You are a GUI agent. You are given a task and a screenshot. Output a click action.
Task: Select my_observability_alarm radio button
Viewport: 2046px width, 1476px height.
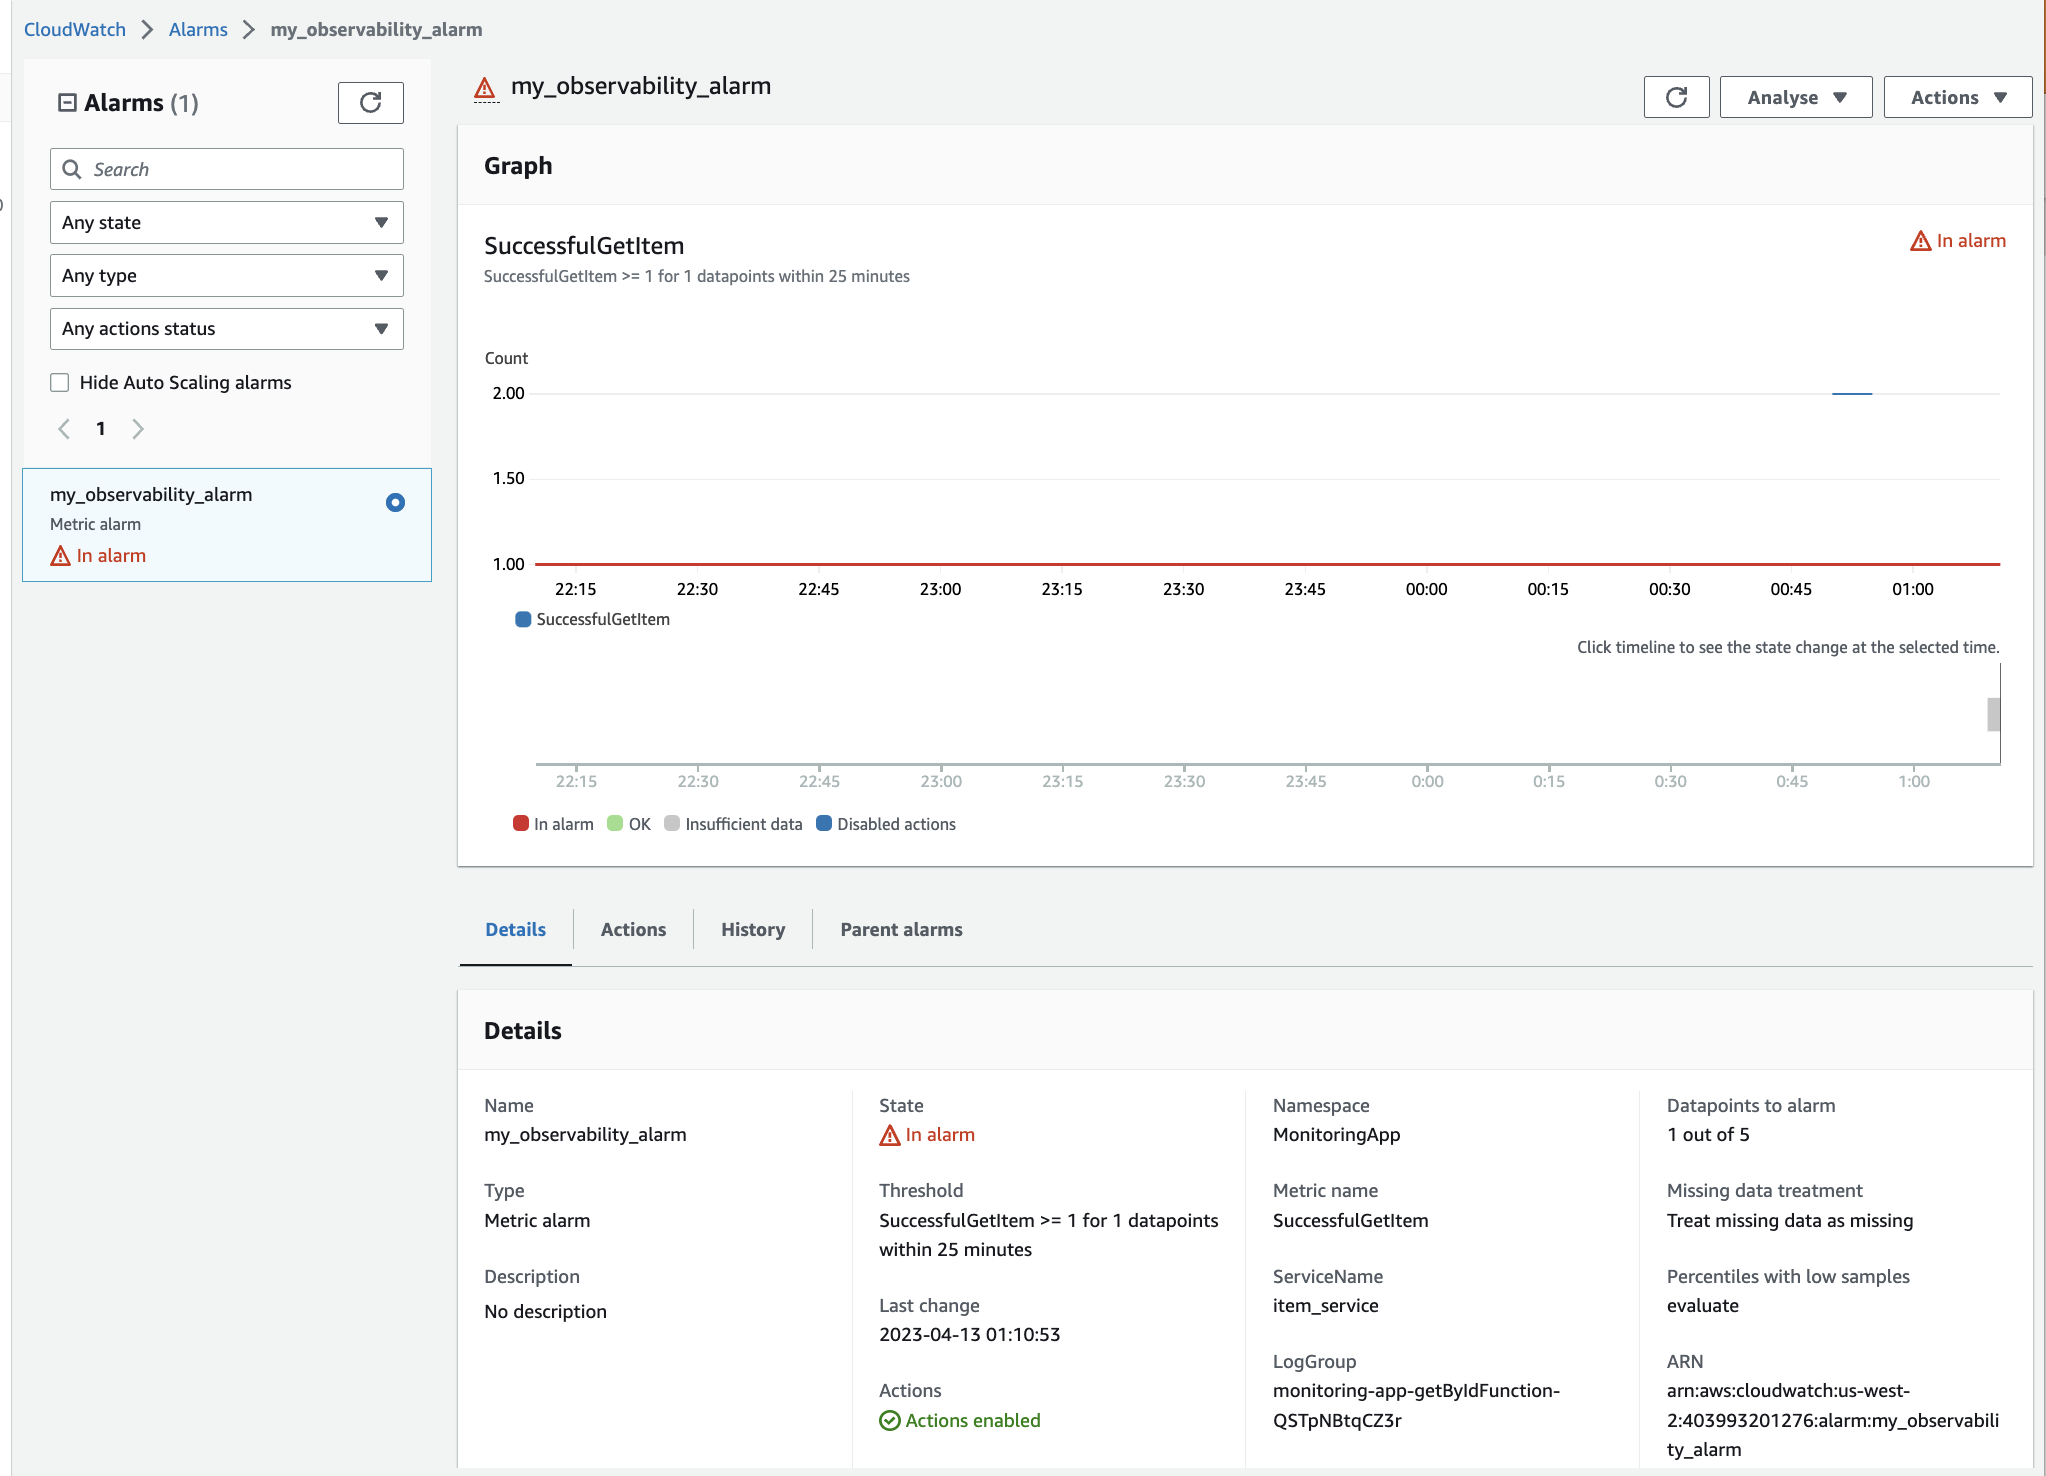[395, 503]
